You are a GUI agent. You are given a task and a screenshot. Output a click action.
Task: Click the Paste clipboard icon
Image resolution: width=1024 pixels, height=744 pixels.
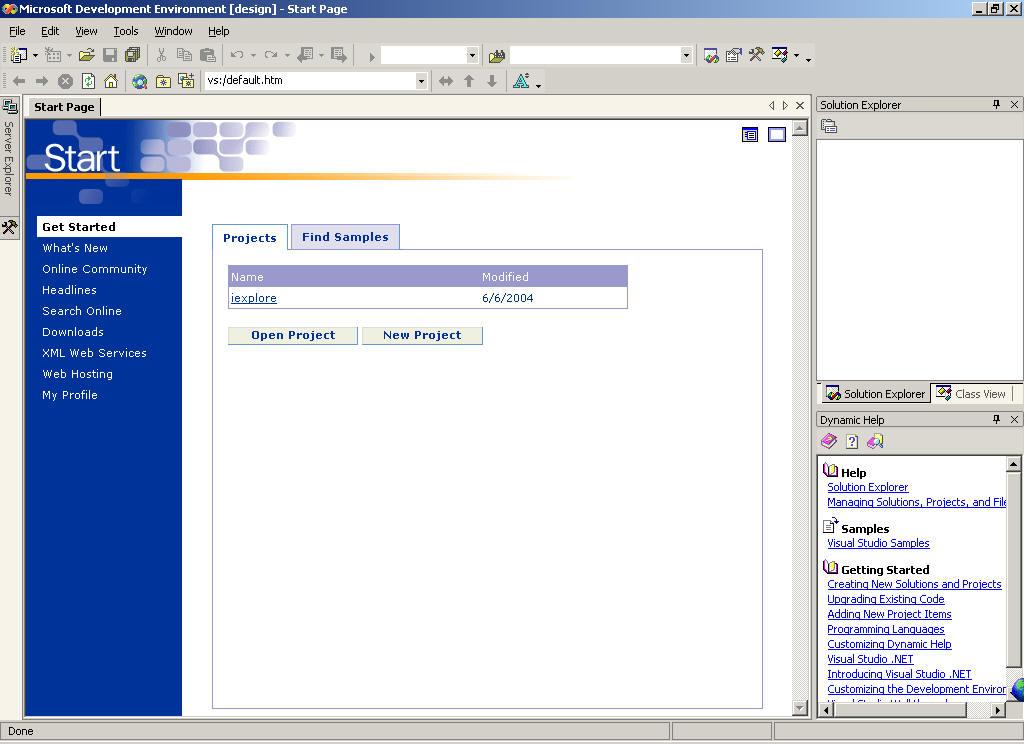pyautogui.click(x=208, y=56)
